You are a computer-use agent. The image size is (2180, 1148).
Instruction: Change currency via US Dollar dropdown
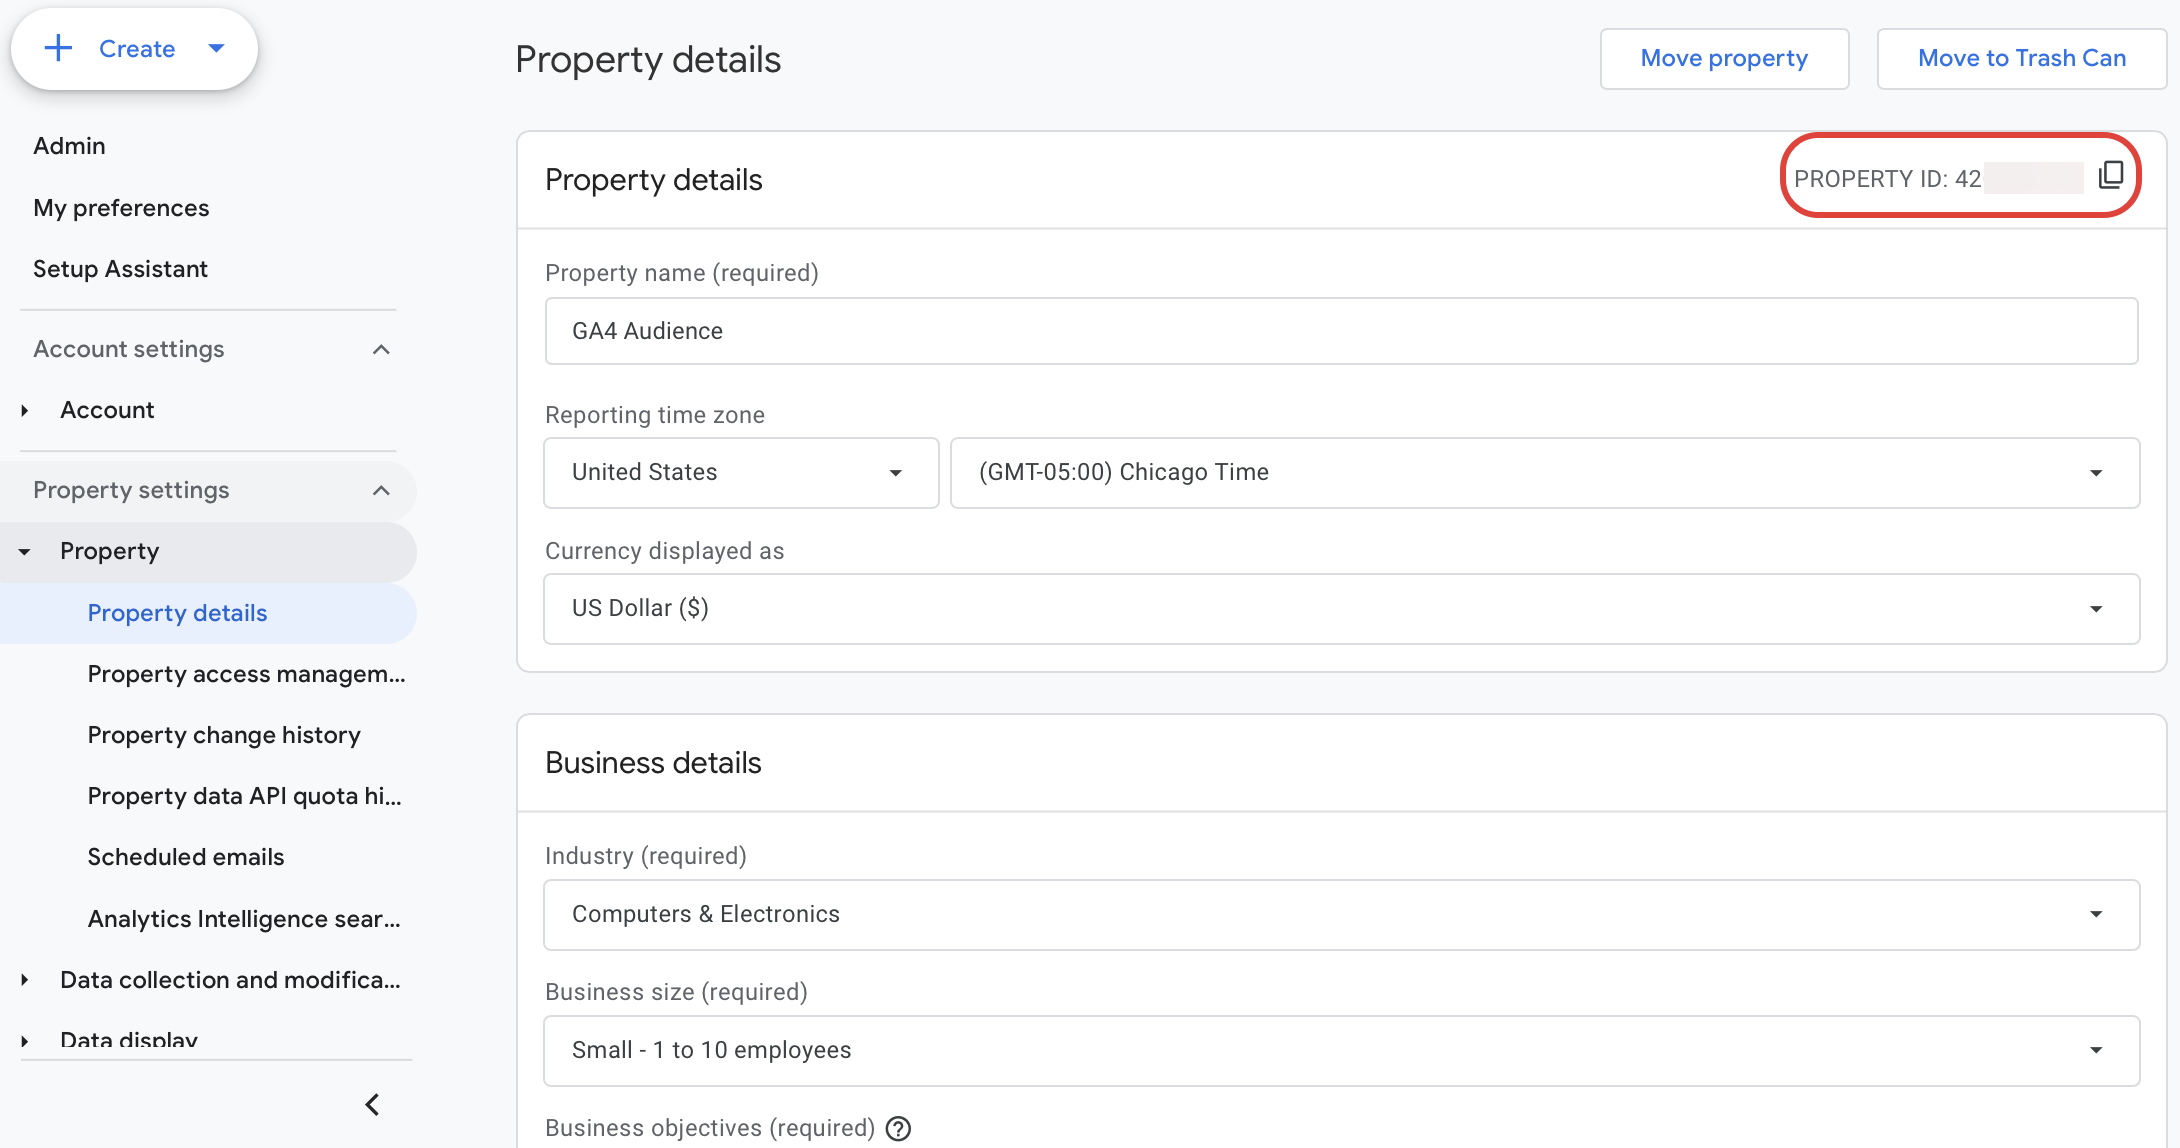(x=2097, y=608)
